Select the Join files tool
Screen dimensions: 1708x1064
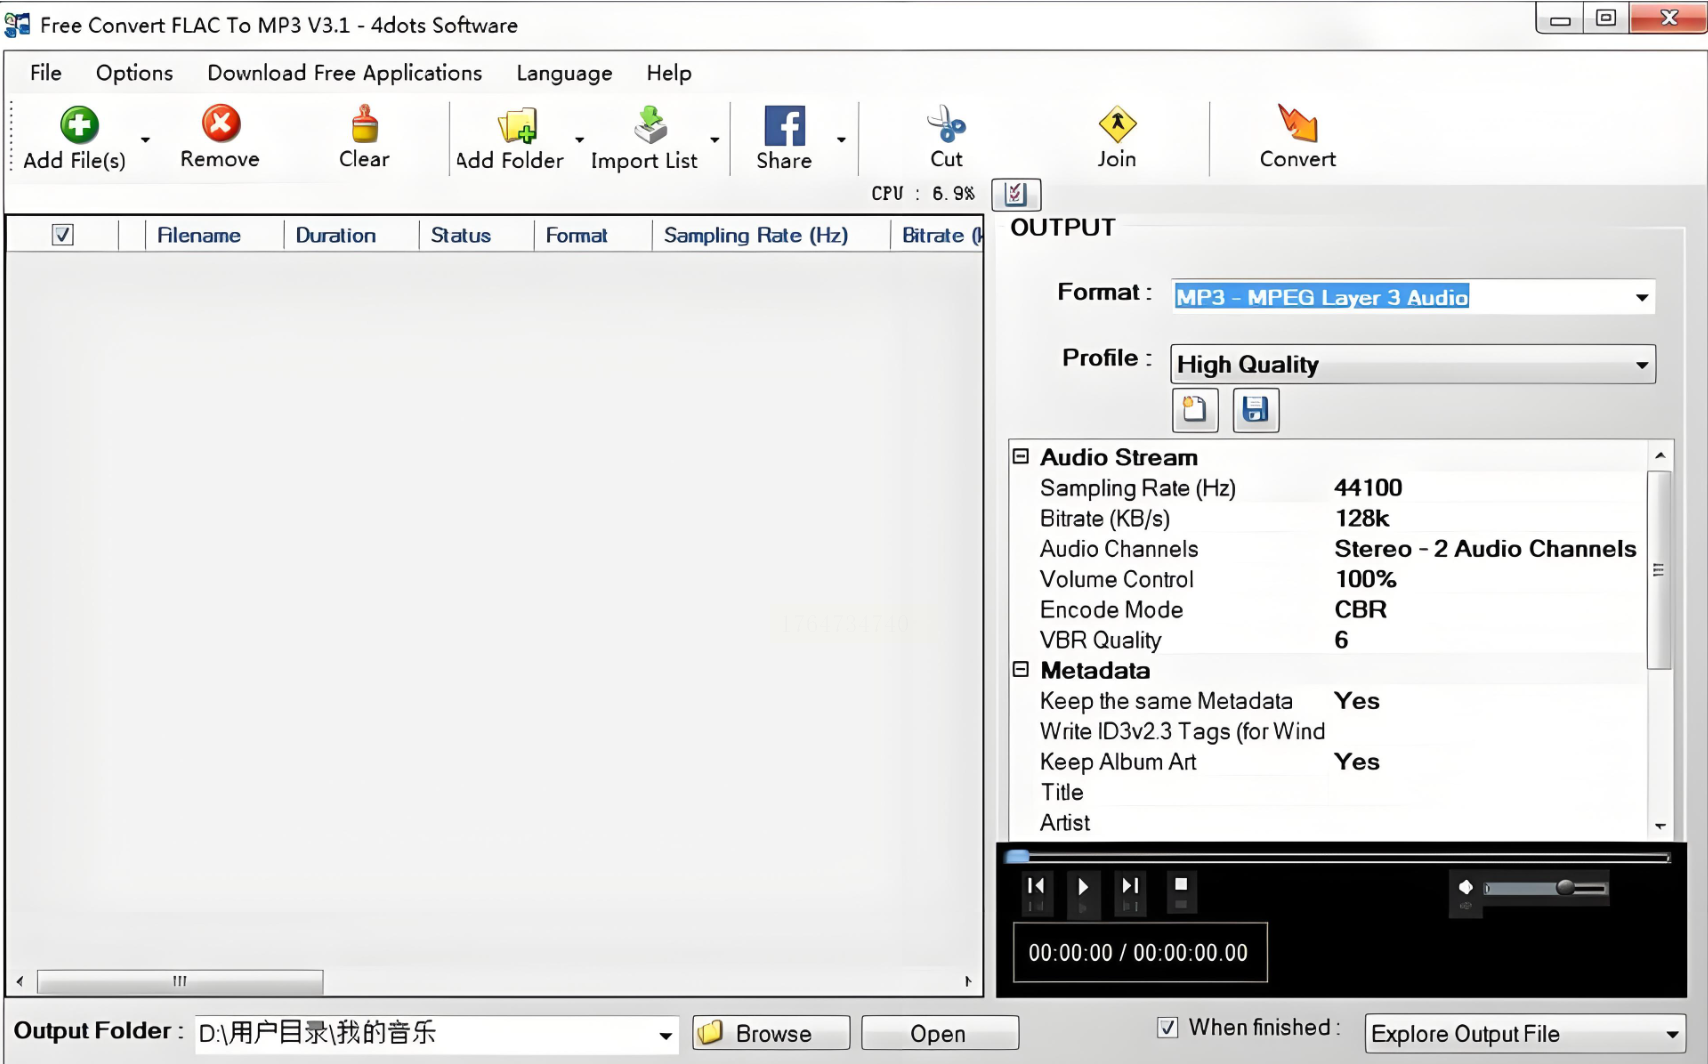(1117, 125)
